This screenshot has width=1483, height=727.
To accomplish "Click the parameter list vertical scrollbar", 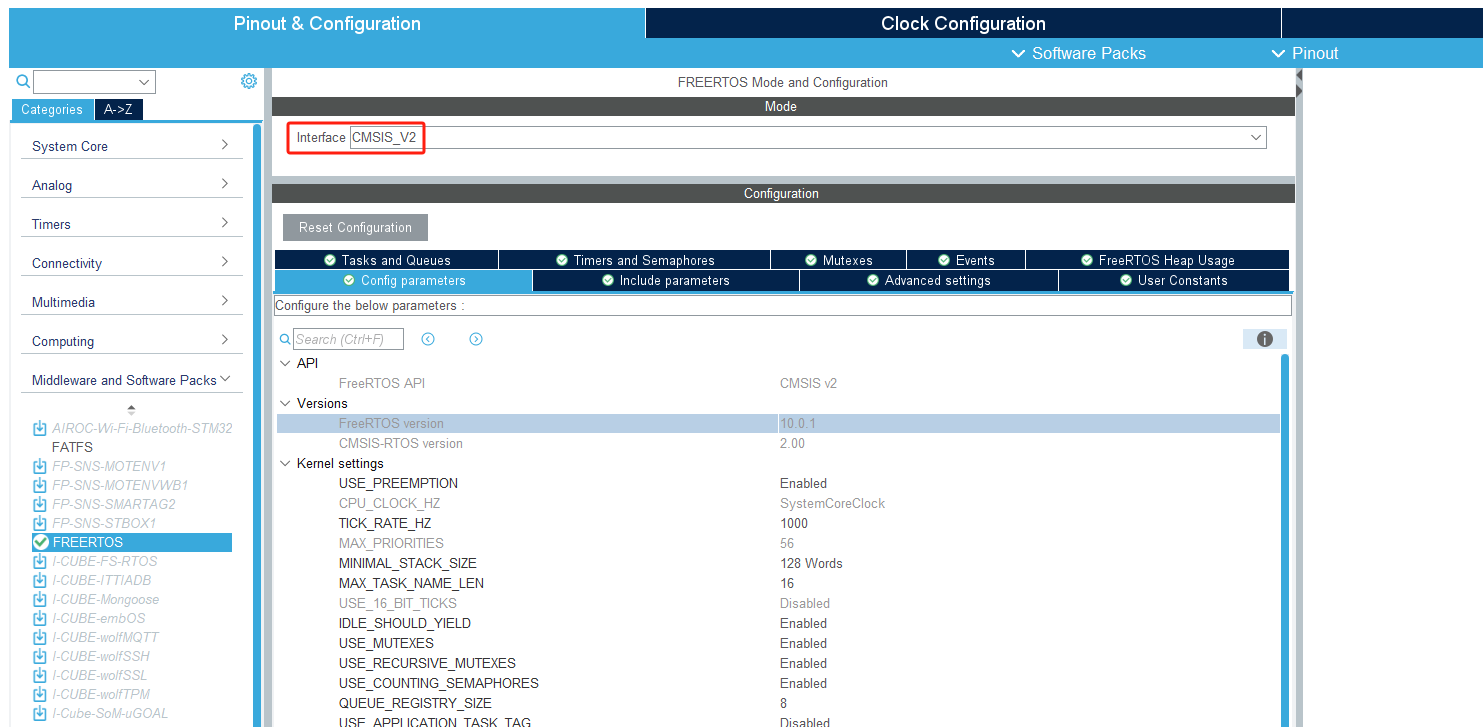I will [x=1285, y=540].
